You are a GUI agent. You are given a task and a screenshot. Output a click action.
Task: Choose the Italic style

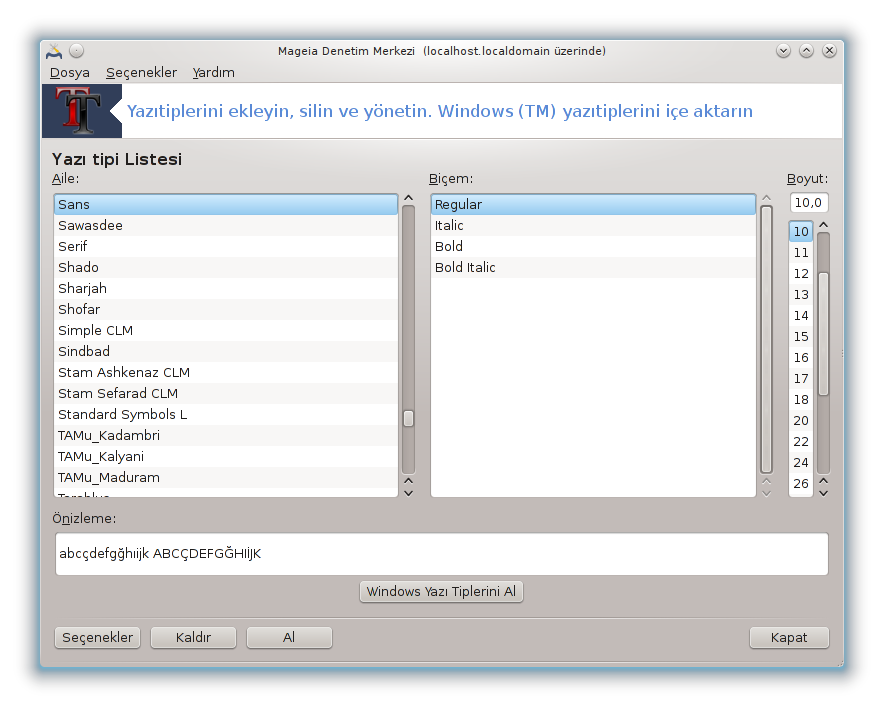(x=593, y=226)
